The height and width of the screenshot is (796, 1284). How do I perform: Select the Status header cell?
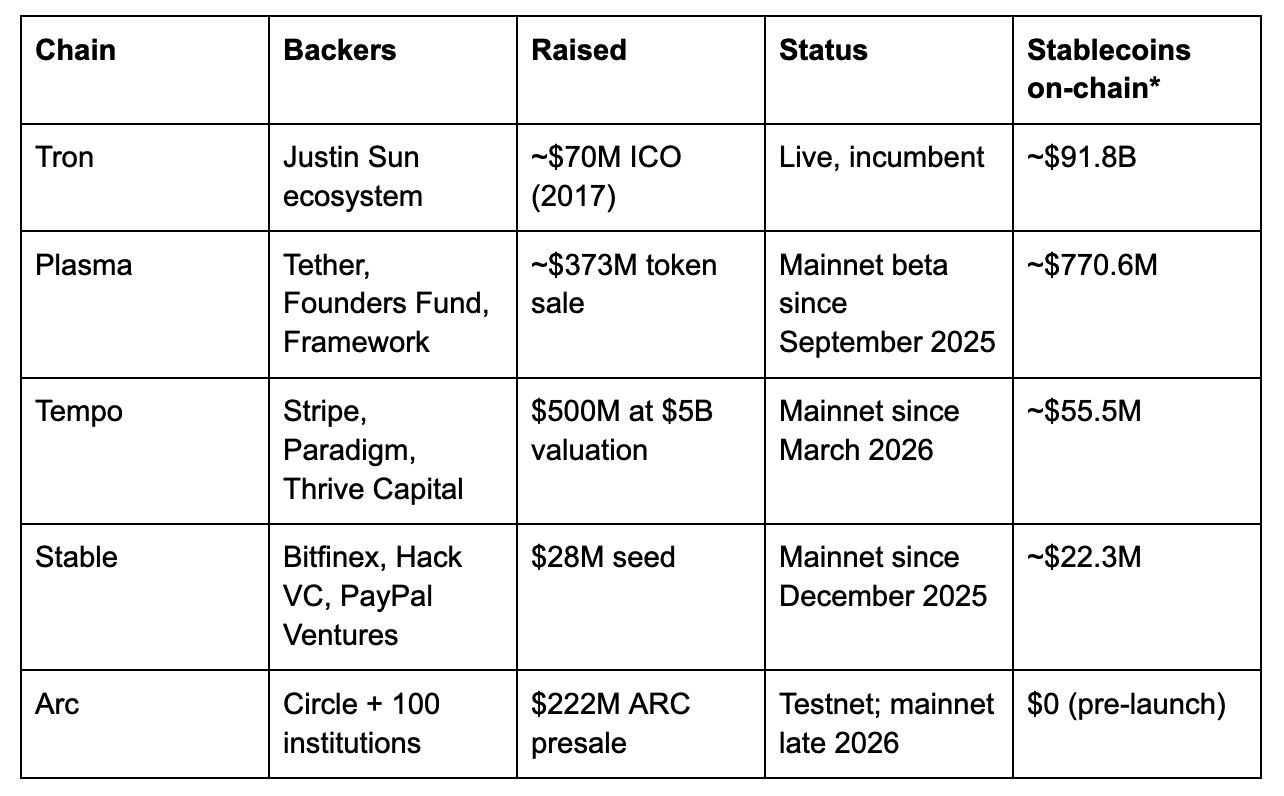[889, 70]
